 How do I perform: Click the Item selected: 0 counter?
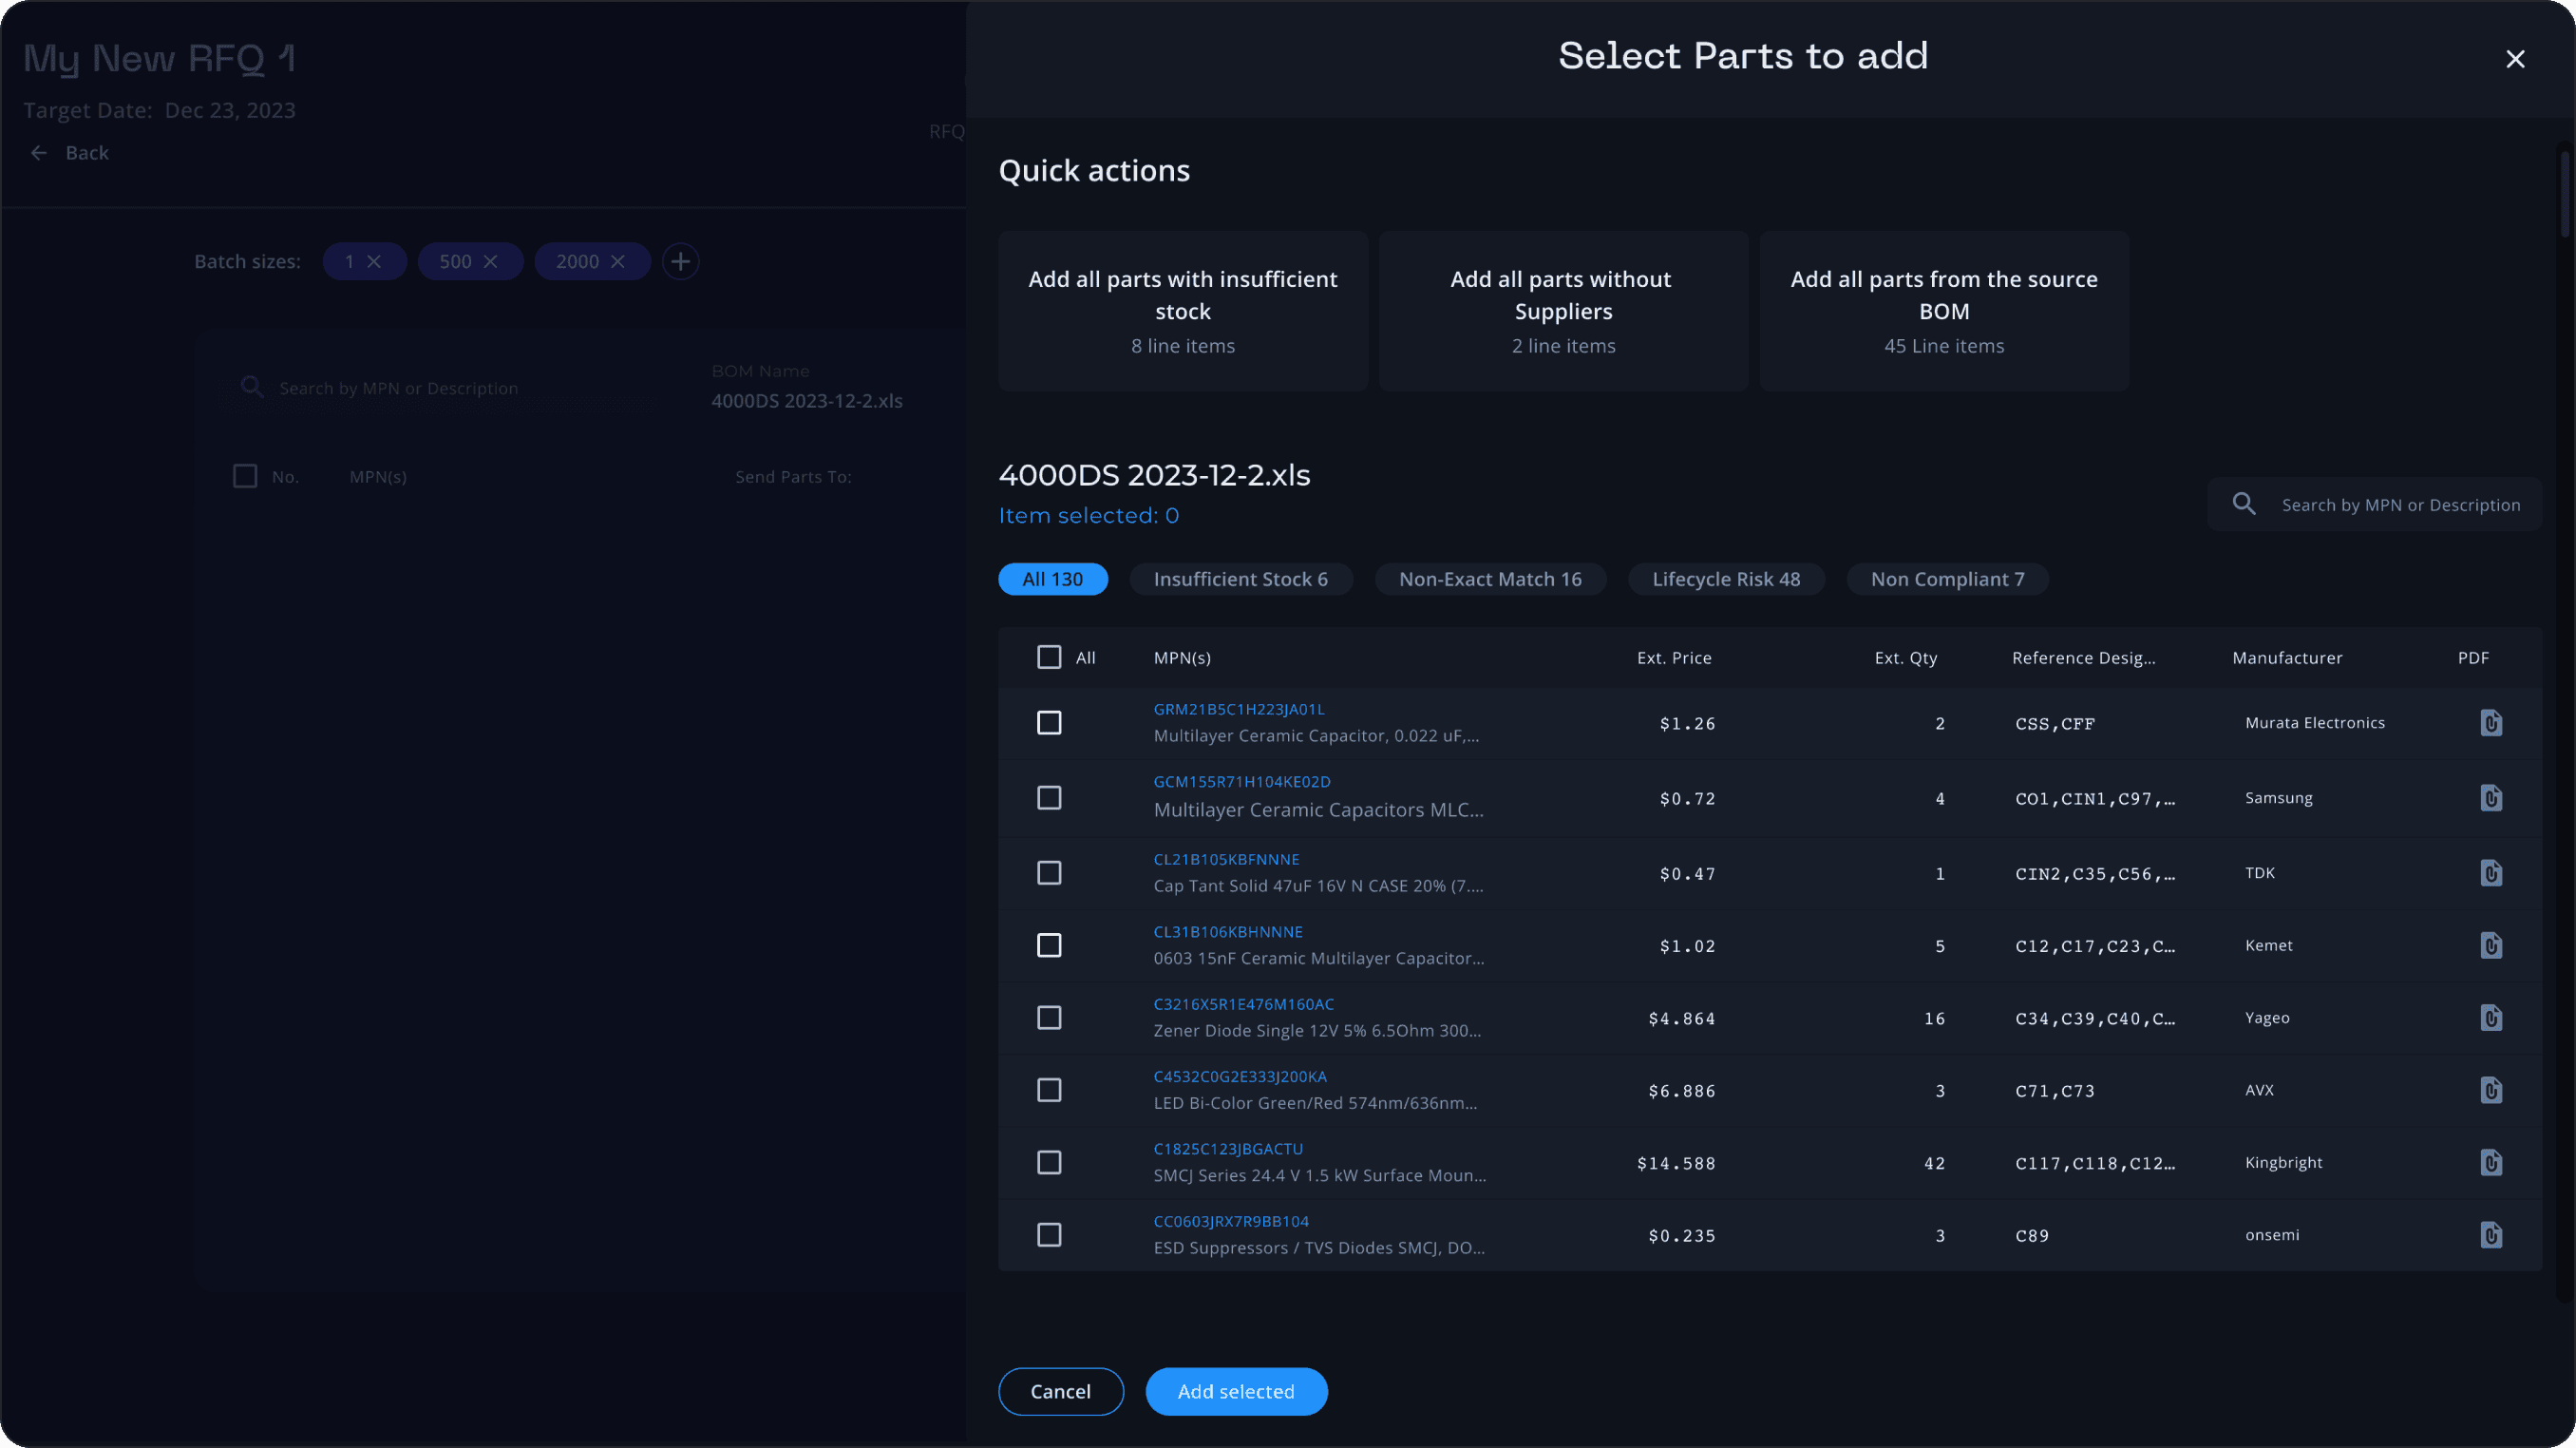click(1088, 516)
